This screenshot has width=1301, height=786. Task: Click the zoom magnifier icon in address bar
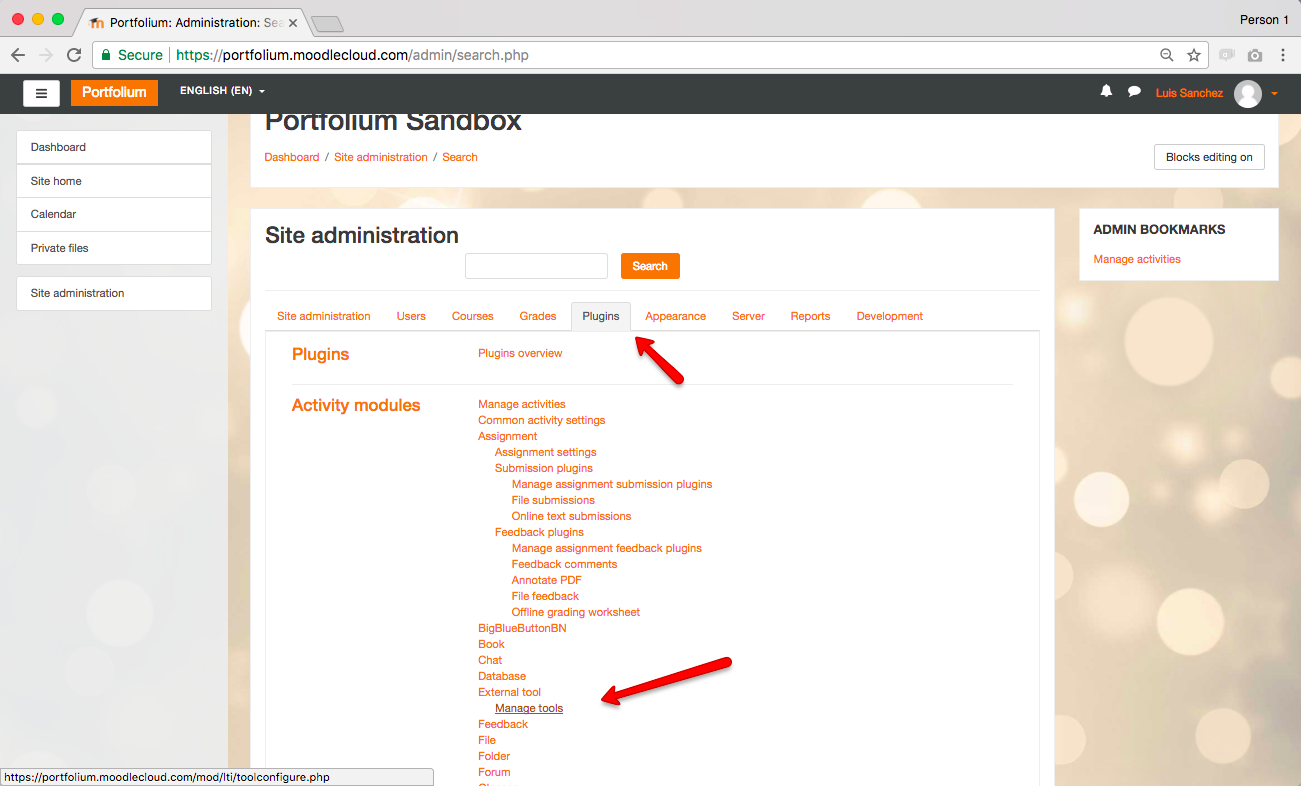(1166, 55)
